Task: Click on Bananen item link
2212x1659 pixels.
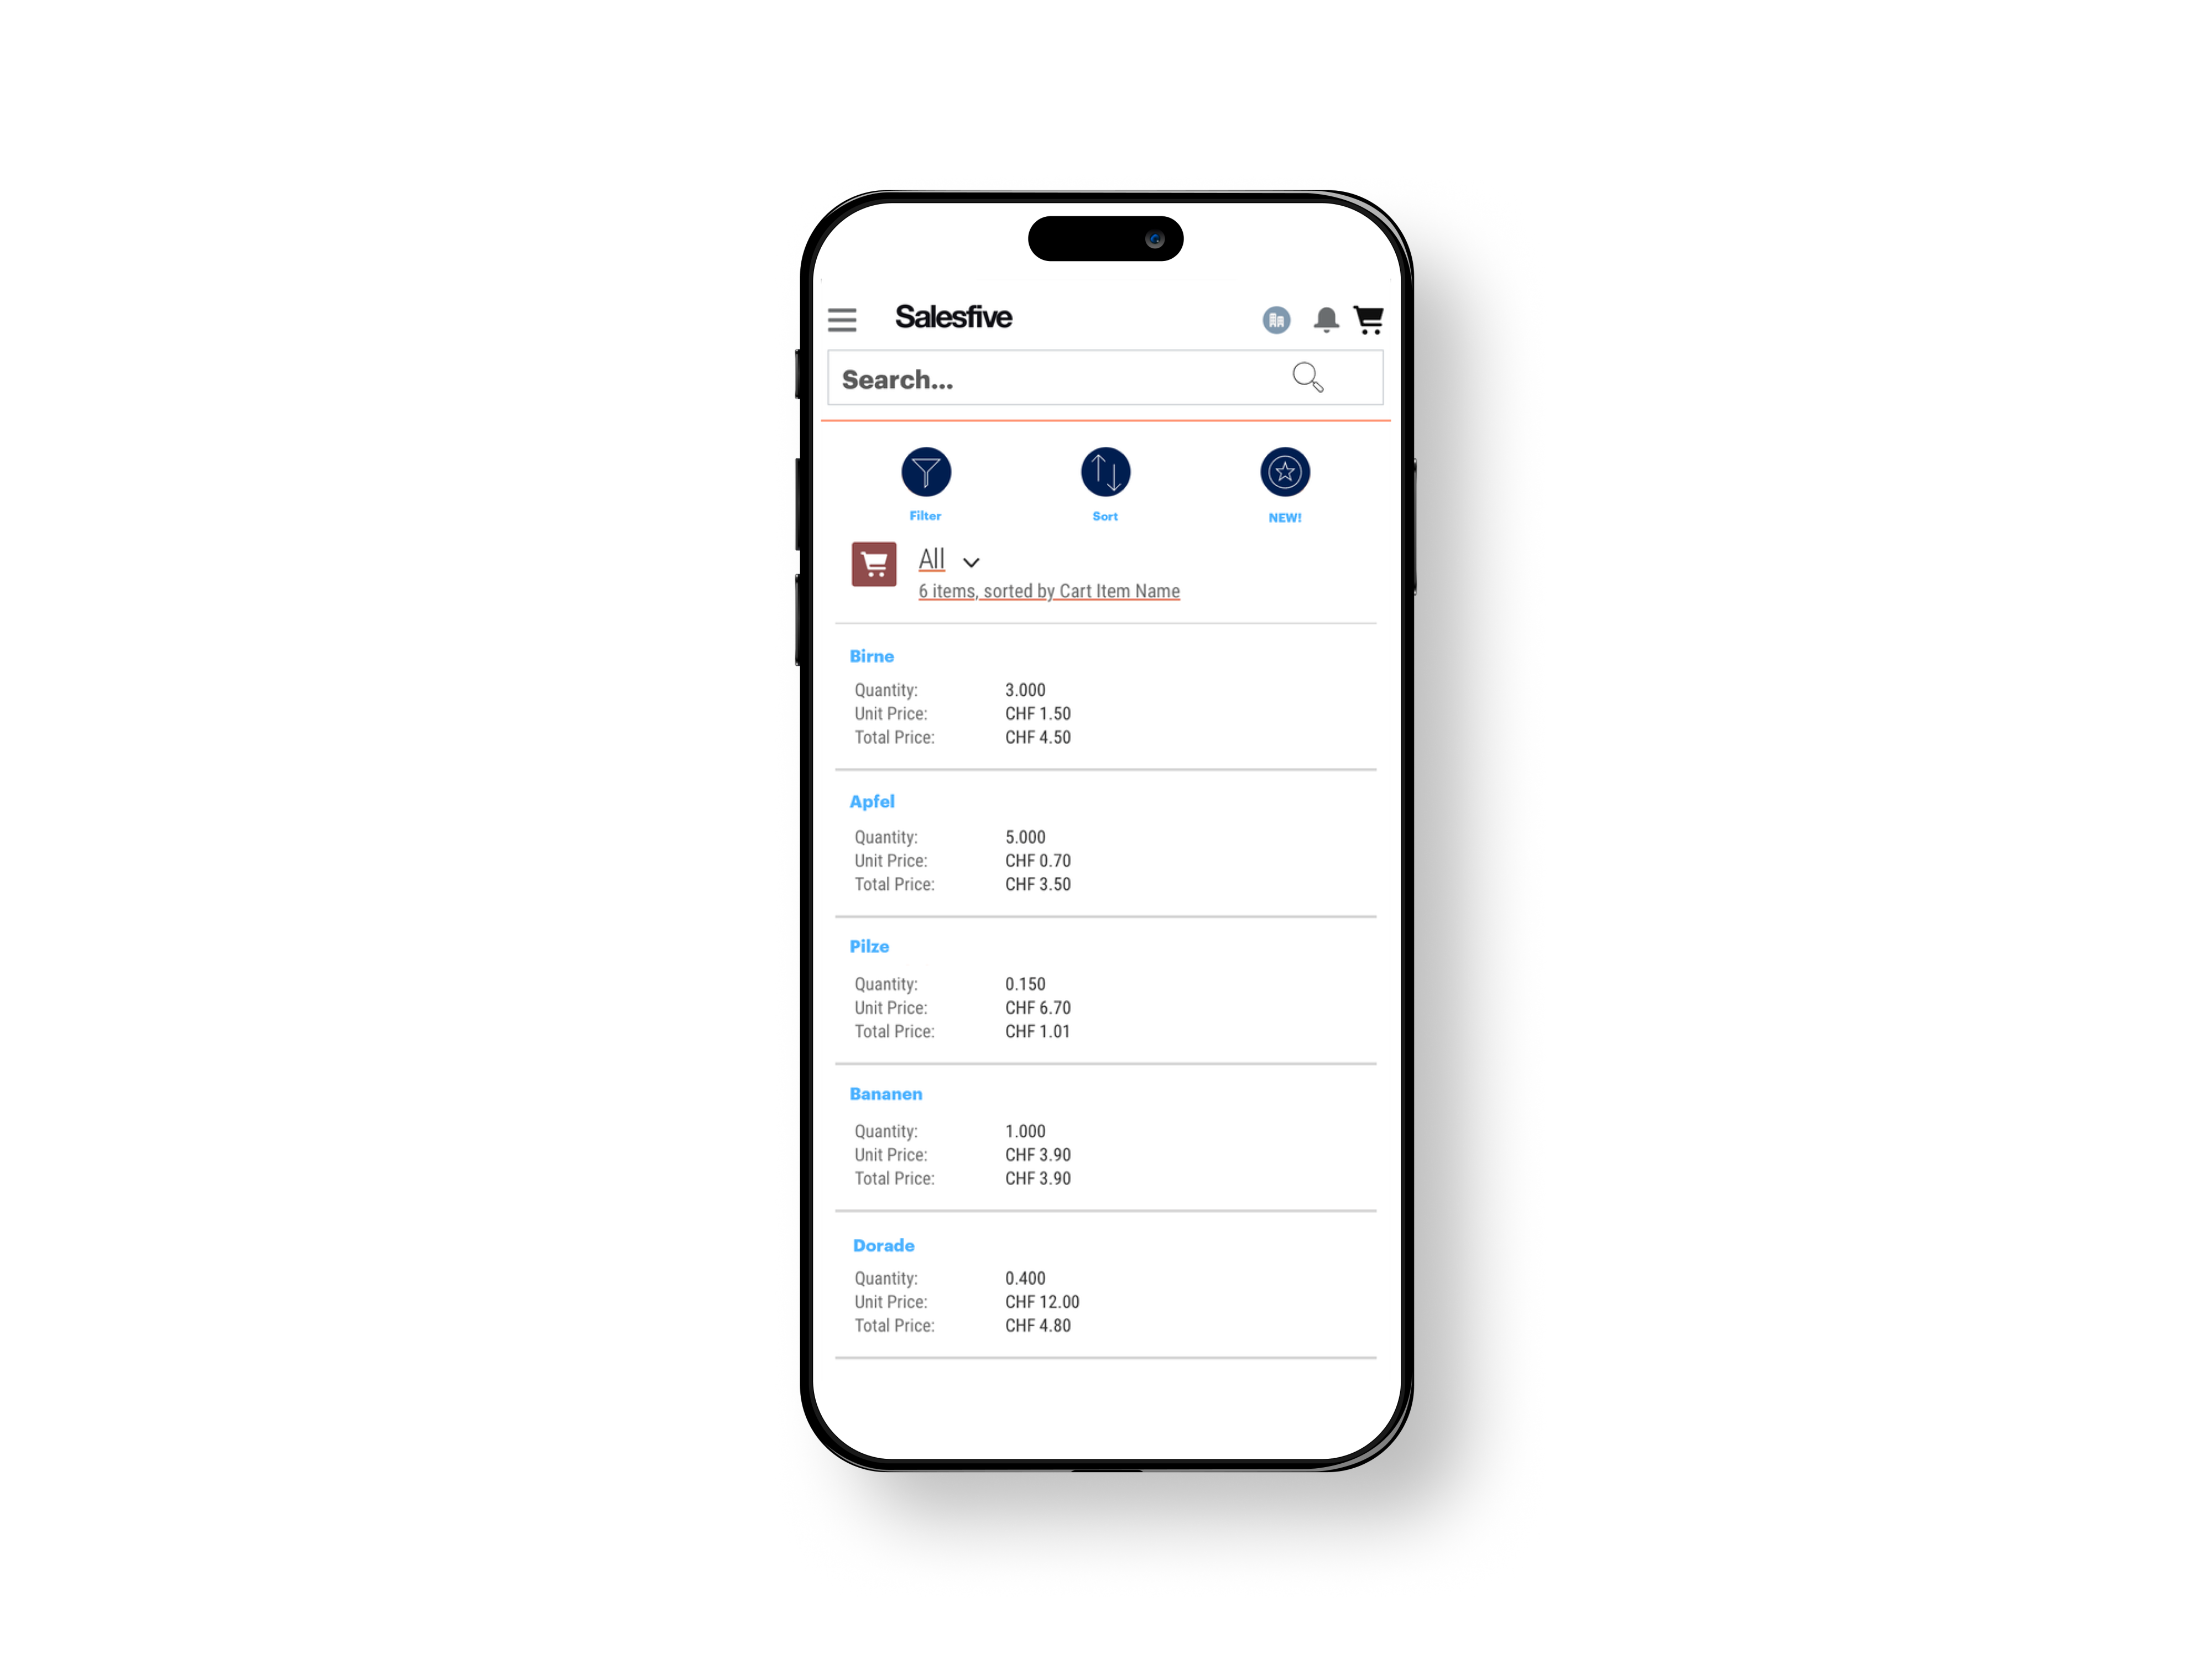Action: pyautogui.click(x=886, y=1093)
